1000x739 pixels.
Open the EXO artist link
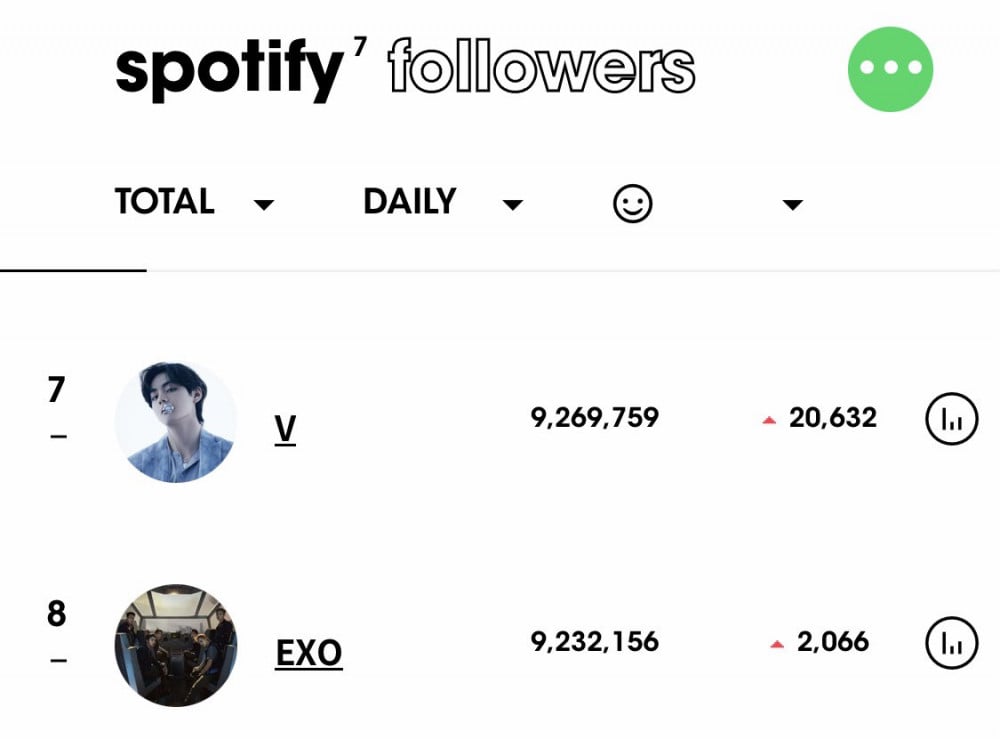click(x=309, y=654)
